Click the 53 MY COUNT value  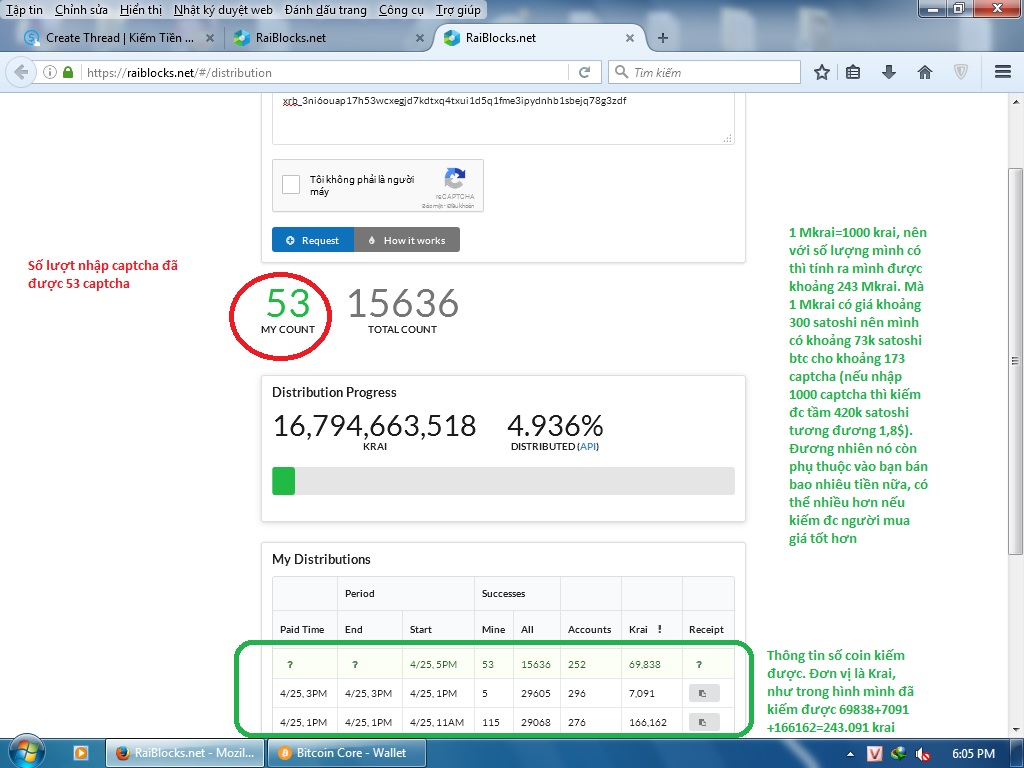coord(288,304)
